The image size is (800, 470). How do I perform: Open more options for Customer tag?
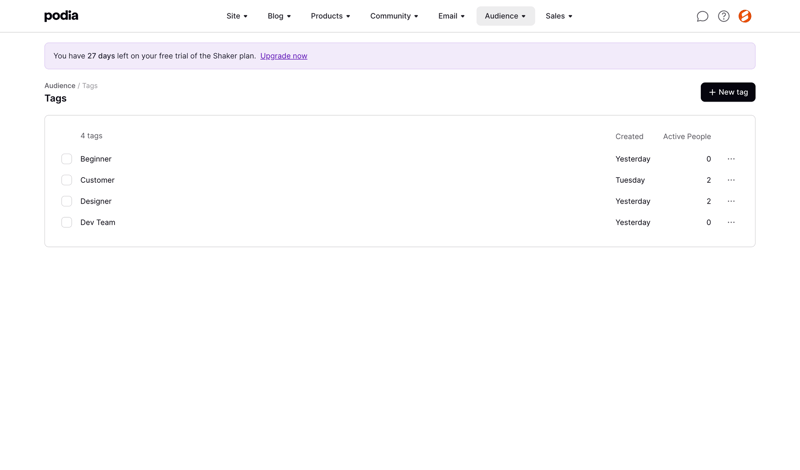coord(731,180)
